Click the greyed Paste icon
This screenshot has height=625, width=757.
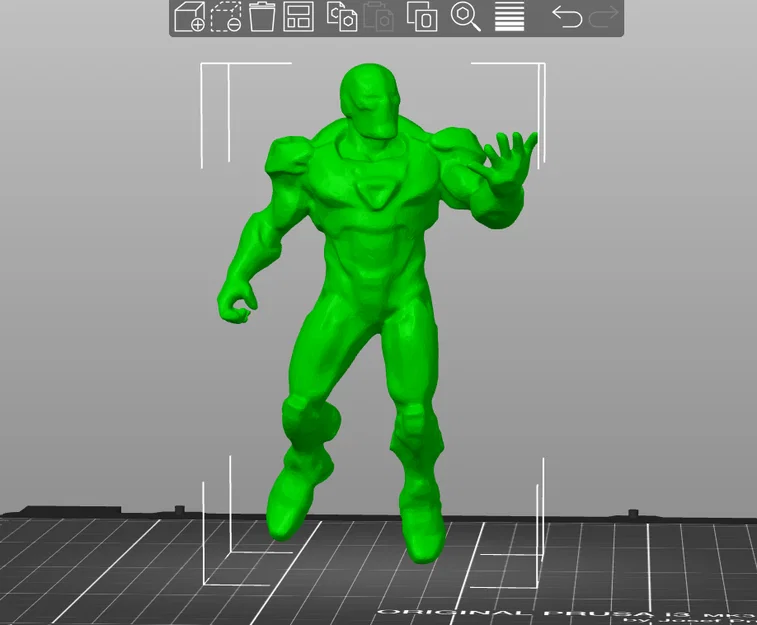click(378, 17)
